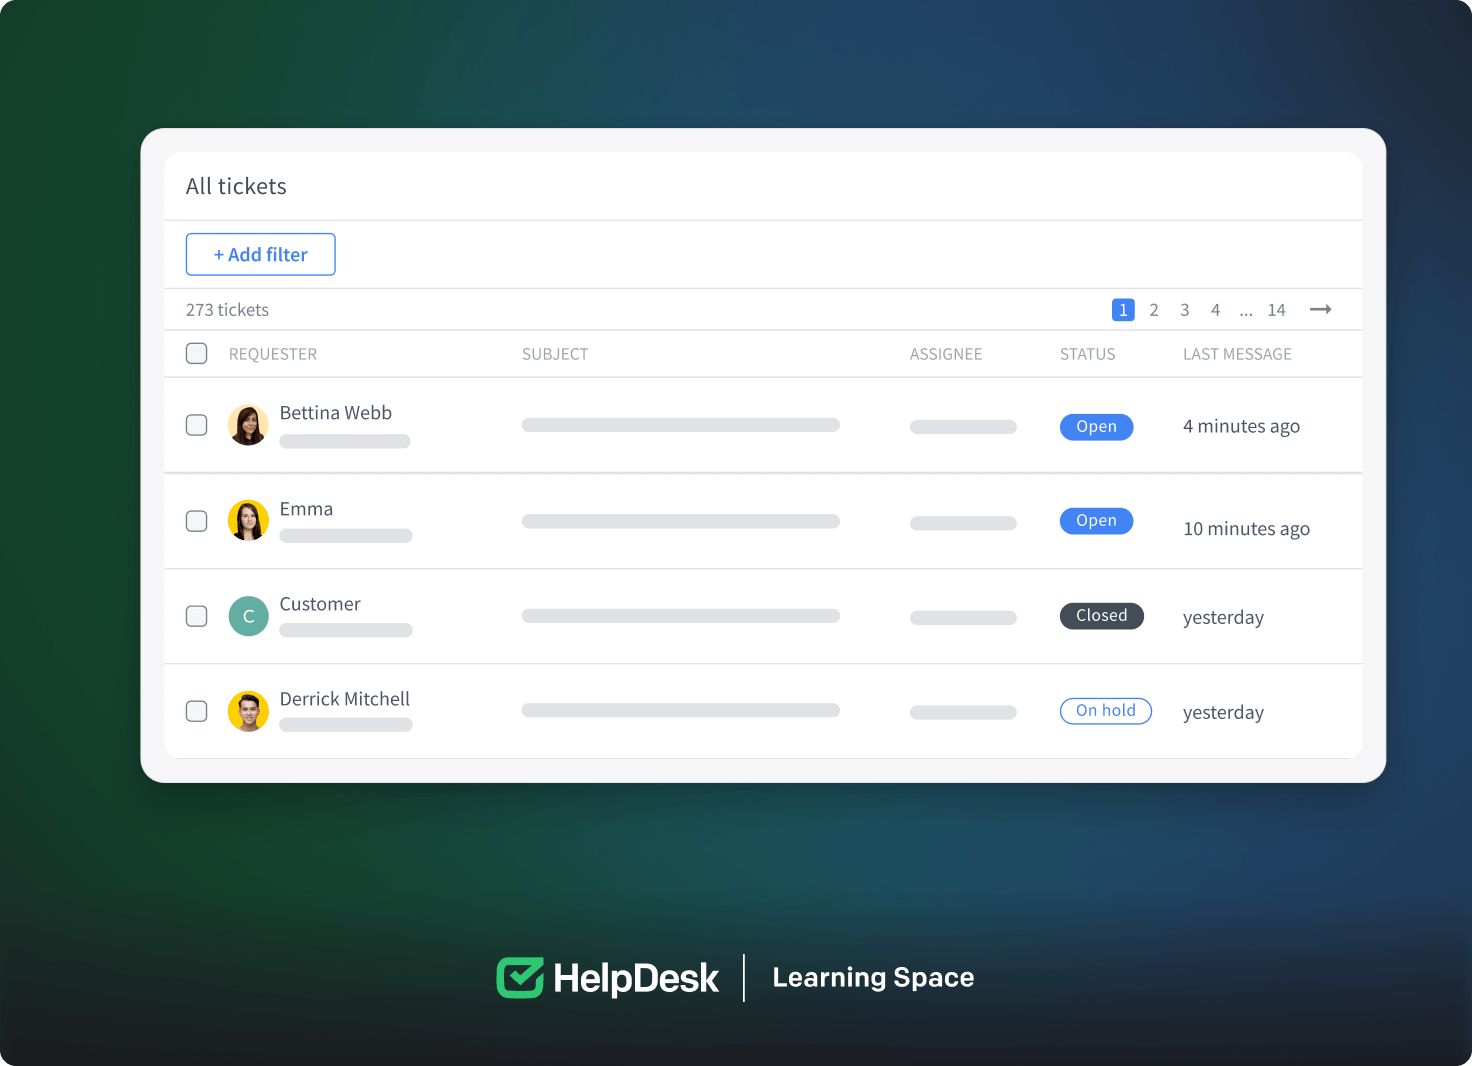The width and height of the screenshot is (1472, 1066).
Task: Click Bettina Webb's profile avatar
Action: coord(248,424)
